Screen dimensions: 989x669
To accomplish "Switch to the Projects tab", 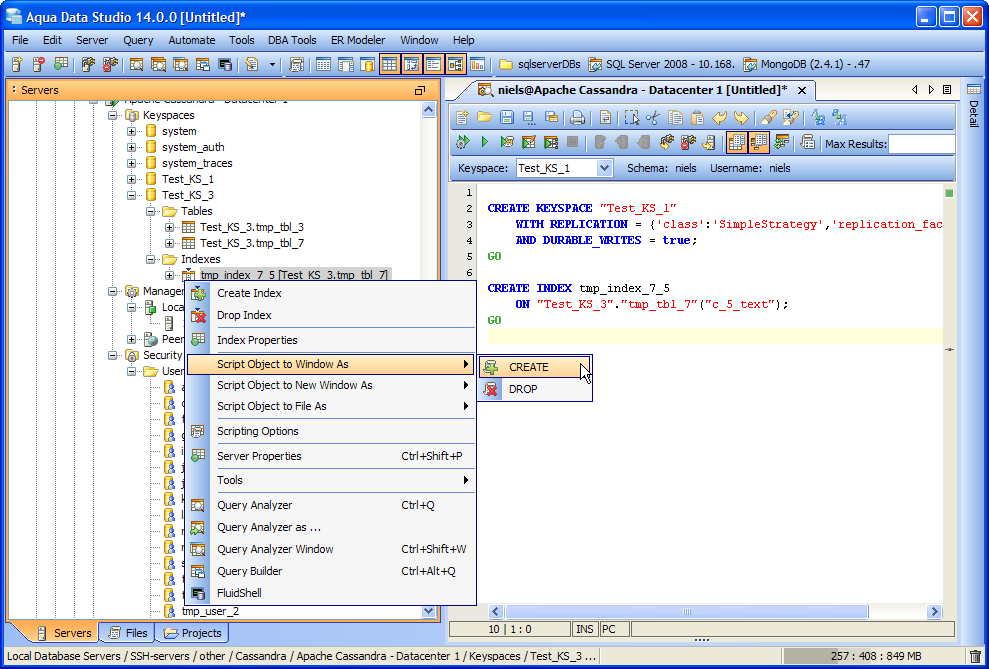I will point(192,633).
